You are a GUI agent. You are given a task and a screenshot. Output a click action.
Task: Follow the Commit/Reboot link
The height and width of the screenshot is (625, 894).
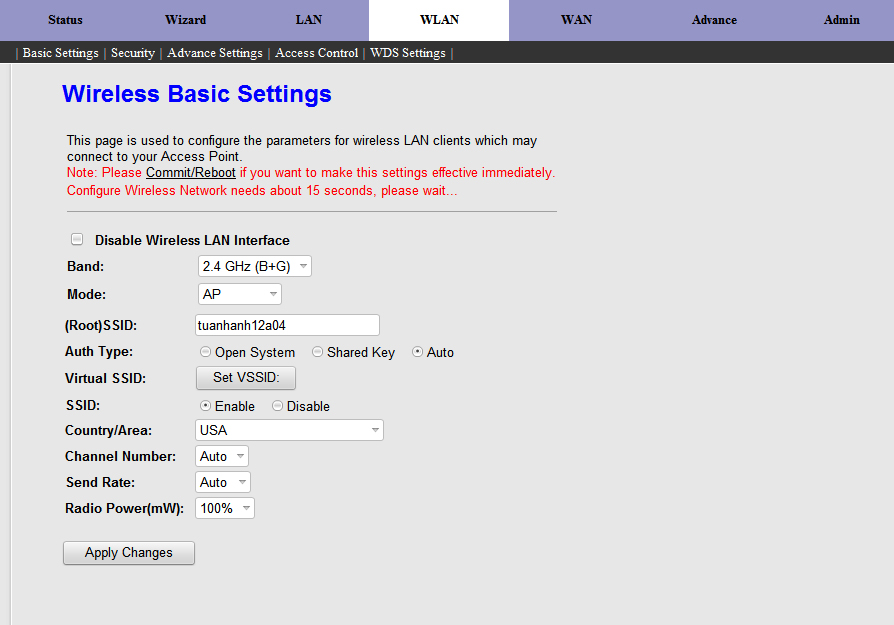pos(190,173)
